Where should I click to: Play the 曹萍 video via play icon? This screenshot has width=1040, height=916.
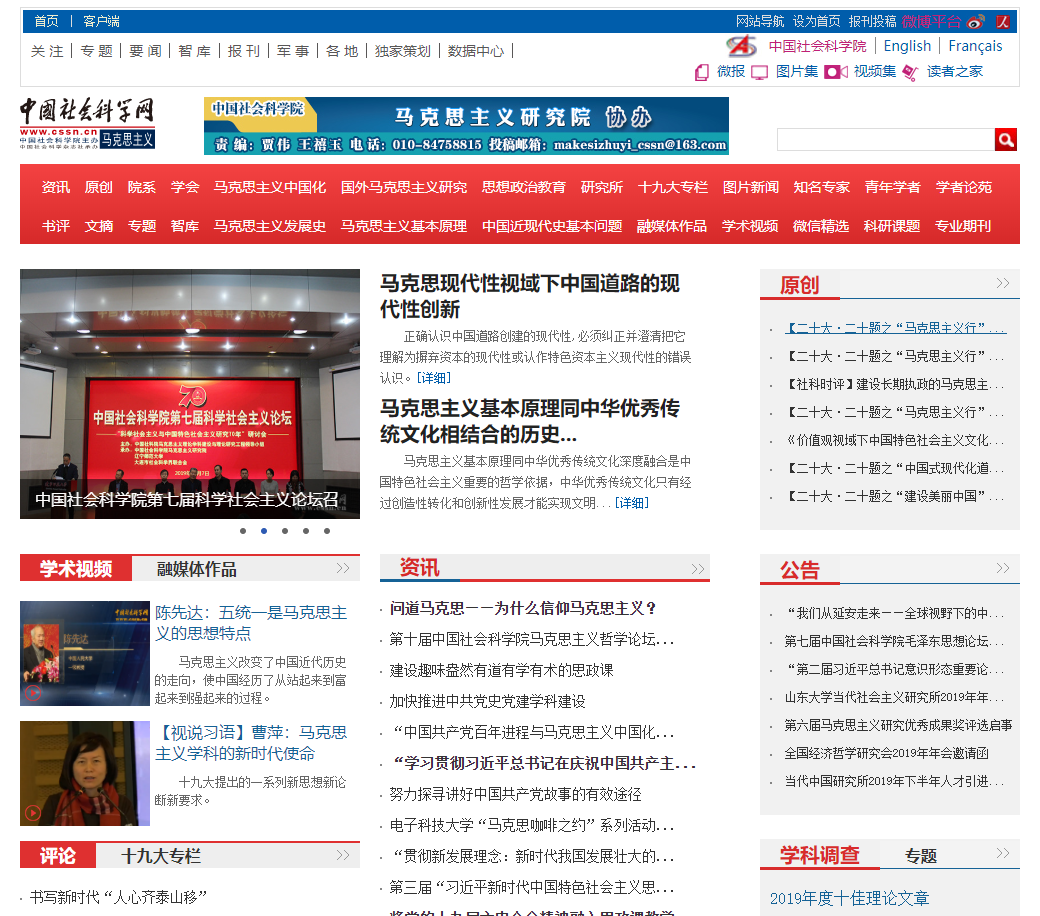pyautogui.click(x=32, y=812)
